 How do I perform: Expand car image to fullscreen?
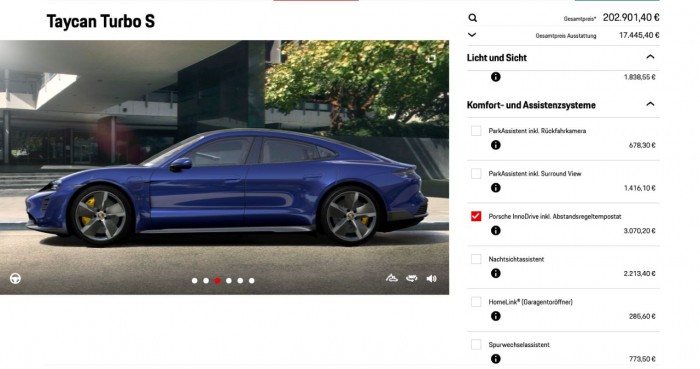point(431,58)
